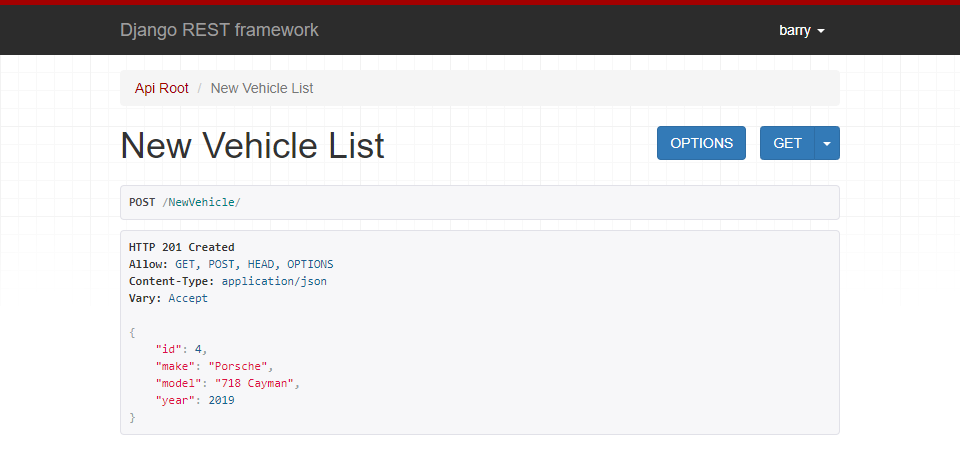Expand the GET format dropdown caret
This screenshot has height=455, width=960.
coord(827,143)
